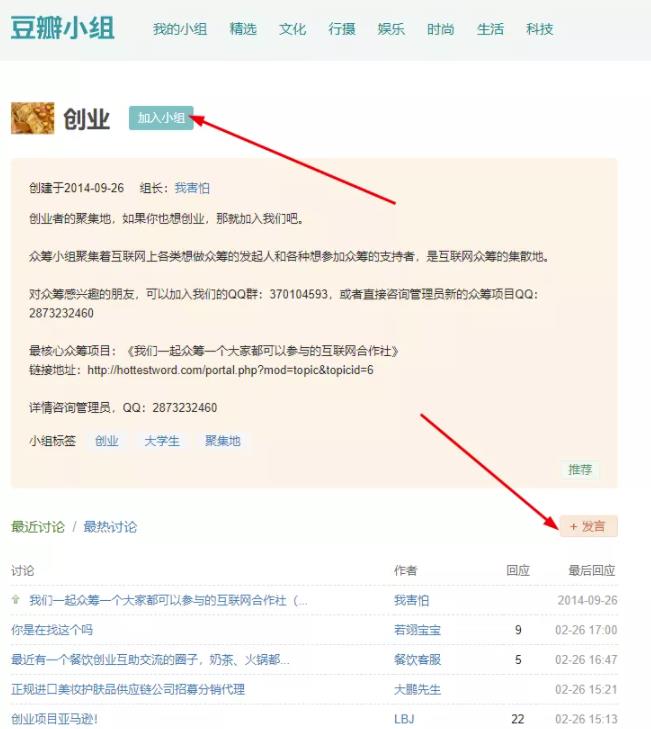Switch to the 最近讨论 tab
Screen dimensions: 651x729
coord(38,527)
